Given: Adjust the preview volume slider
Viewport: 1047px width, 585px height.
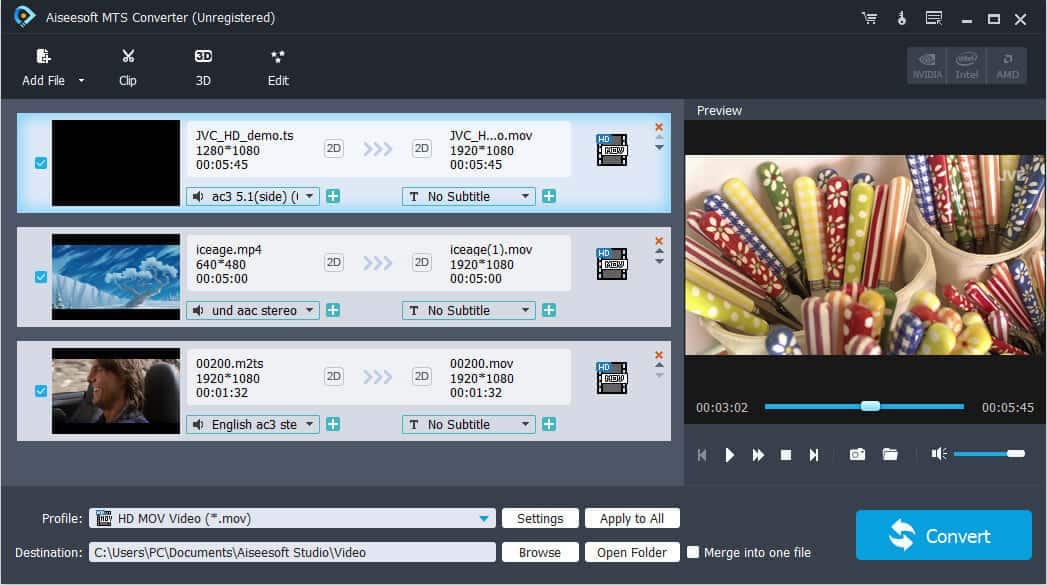Looking at the screenshot, I should pyautogui.click(x=989, y=454).
